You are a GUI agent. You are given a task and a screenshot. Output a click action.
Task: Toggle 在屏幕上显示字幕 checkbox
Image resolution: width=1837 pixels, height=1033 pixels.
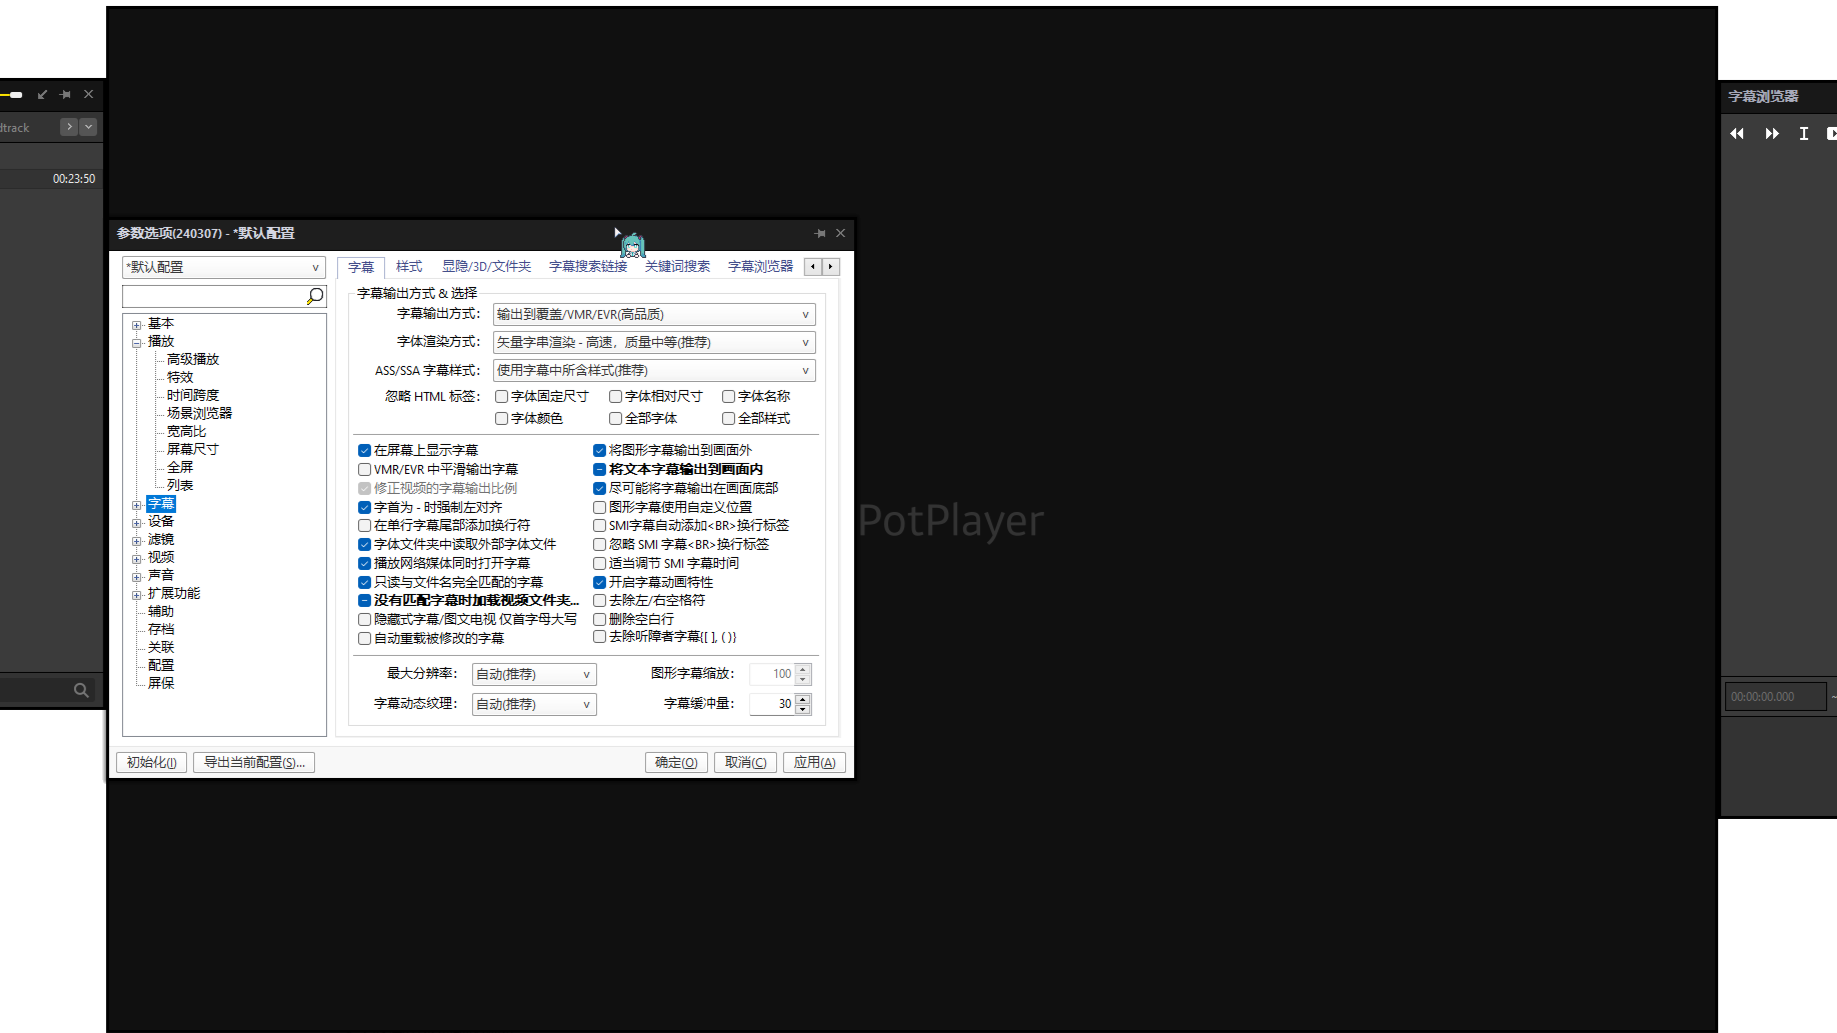point(365,450)
